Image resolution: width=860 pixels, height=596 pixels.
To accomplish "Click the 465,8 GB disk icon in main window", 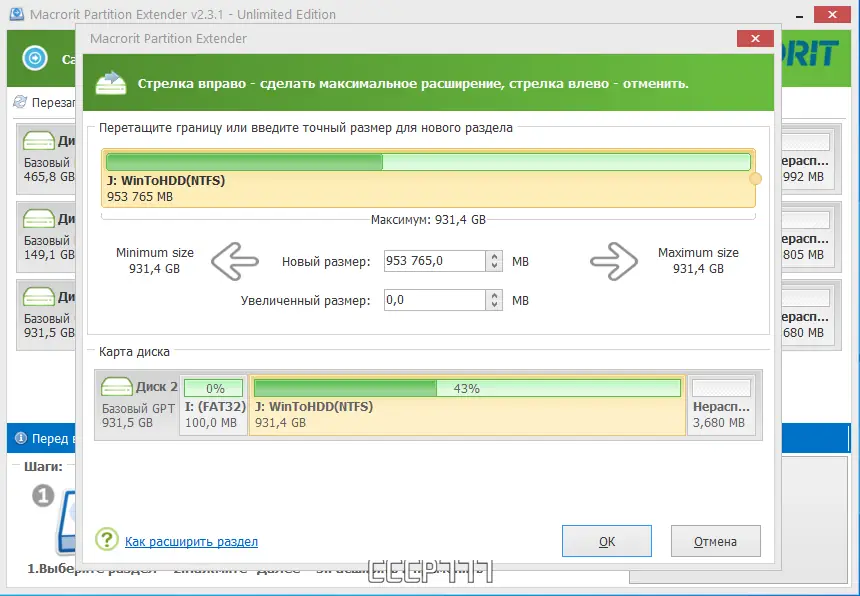I will pos(39,141).
